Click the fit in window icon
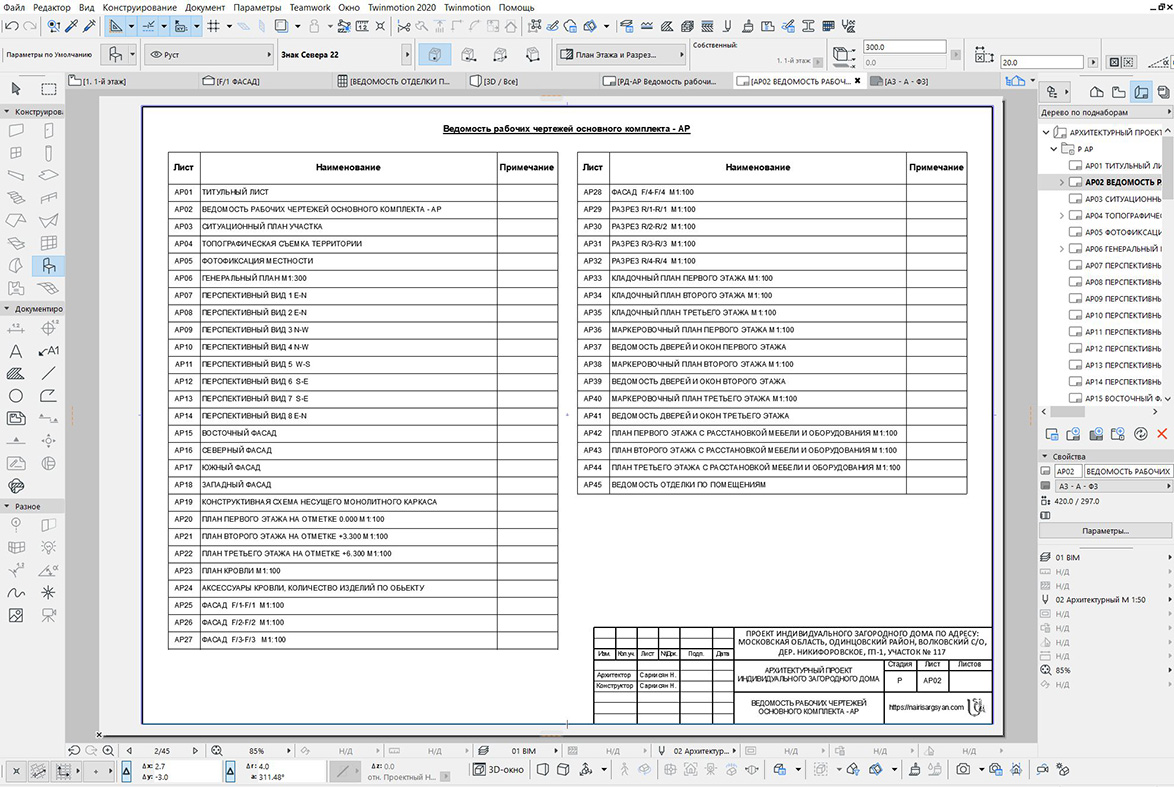 click(217, 750)
